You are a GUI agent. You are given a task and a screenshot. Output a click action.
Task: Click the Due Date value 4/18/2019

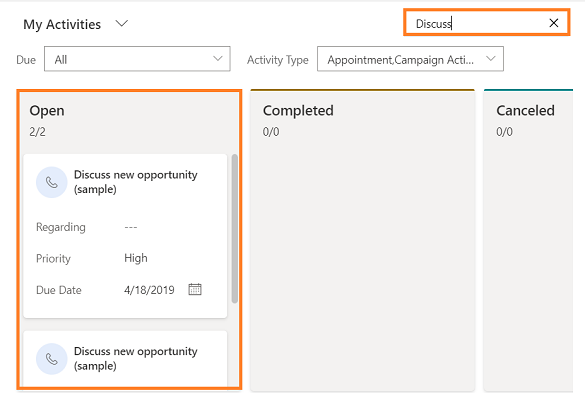[149, 290]
